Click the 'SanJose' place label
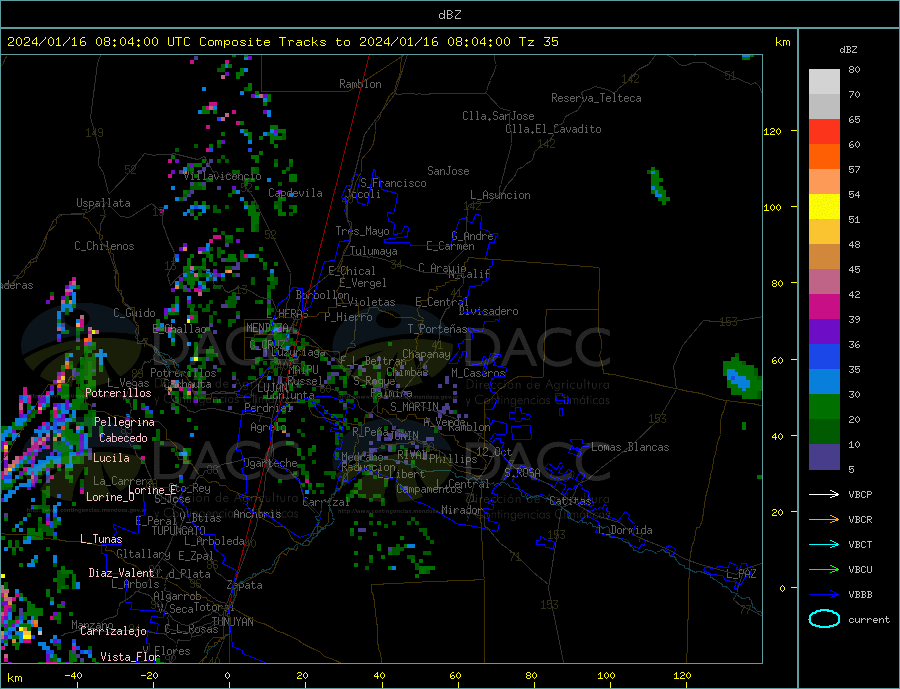This screenshot has width=900, height=689. tap(448, 171)
